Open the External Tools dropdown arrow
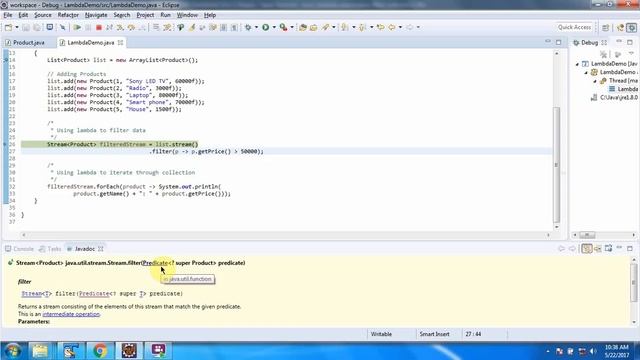640x360 pixels. coord(292,27)
